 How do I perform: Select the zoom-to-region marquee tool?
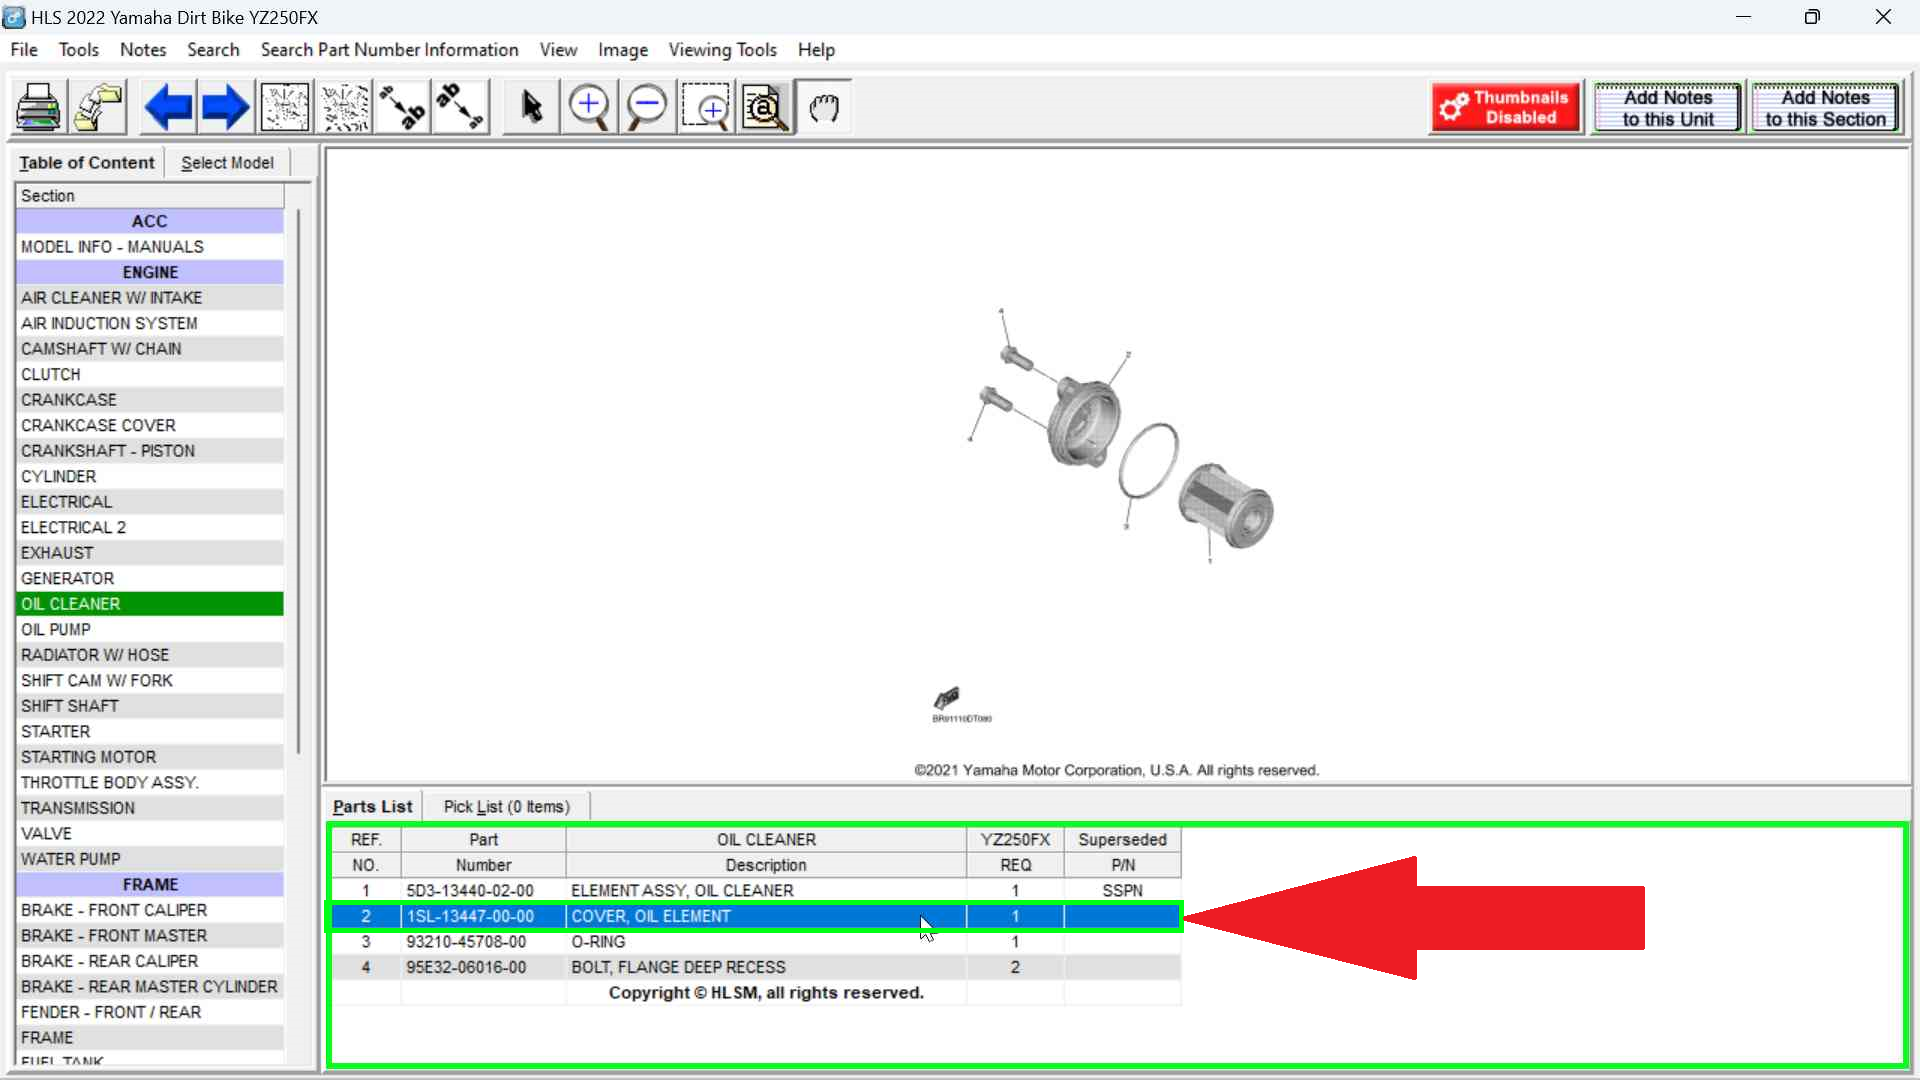(x=707, y=107)
